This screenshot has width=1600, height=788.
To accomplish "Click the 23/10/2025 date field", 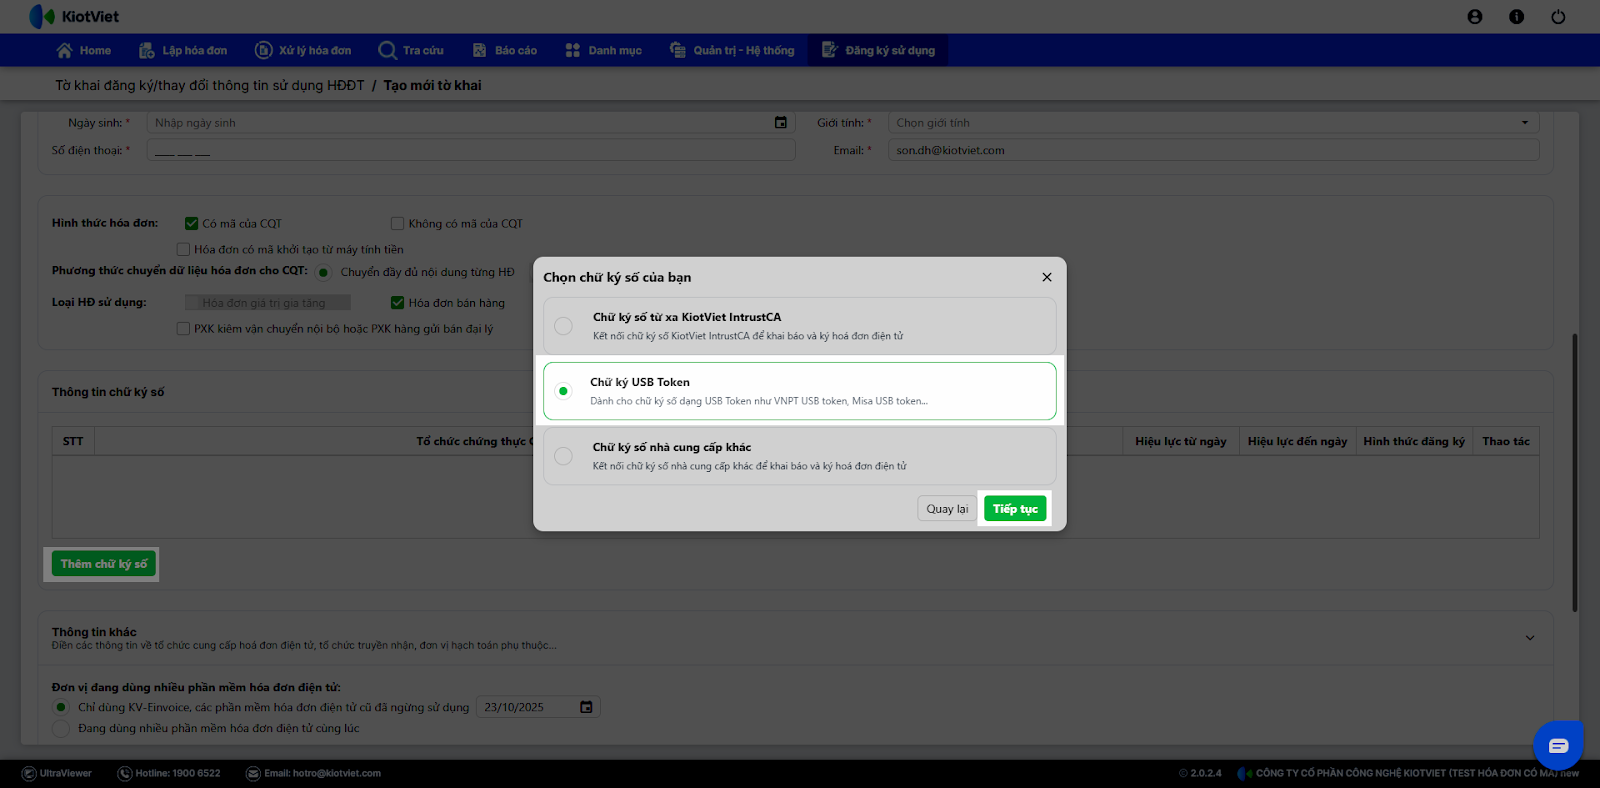I will pyautogui.click(x=538, y=707).
